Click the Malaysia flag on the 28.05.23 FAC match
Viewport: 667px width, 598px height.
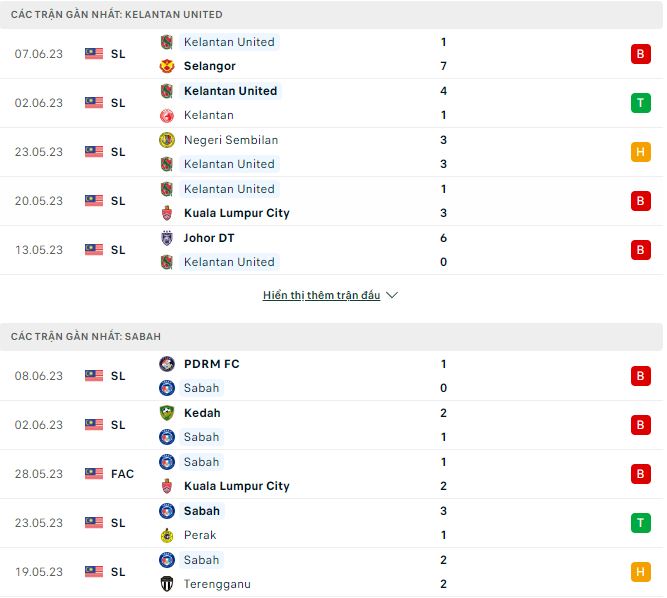(94, 474)
